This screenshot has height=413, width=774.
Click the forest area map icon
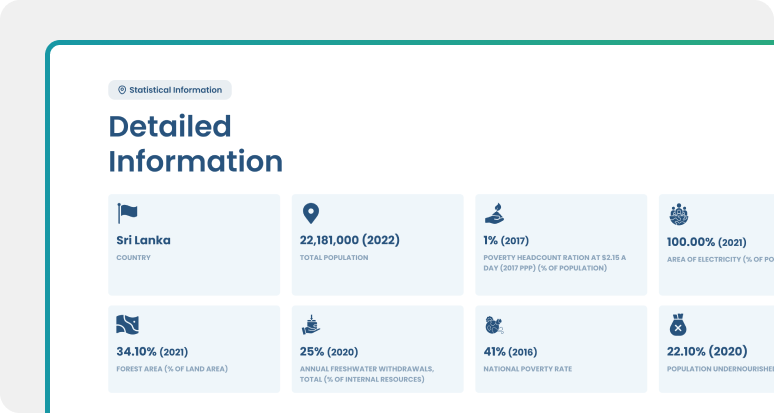[x=127, y=324]
